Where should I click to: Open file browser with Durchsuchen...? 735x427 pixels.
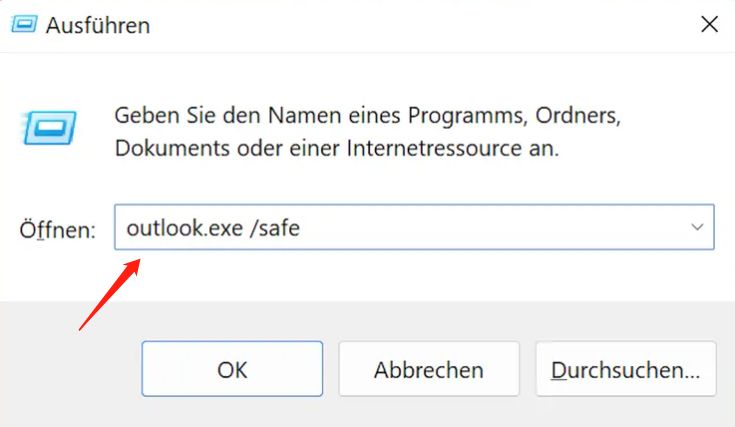626,369
